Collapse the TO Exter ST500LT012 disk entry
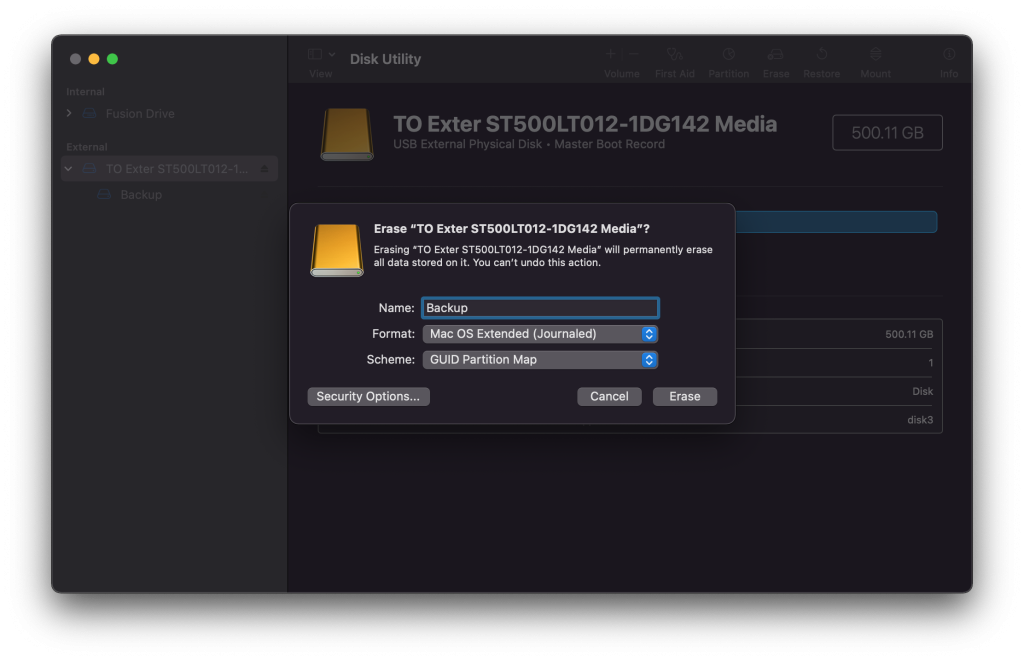The height and width of the screenshot is (661, 1024). click(x=69, y=169)
